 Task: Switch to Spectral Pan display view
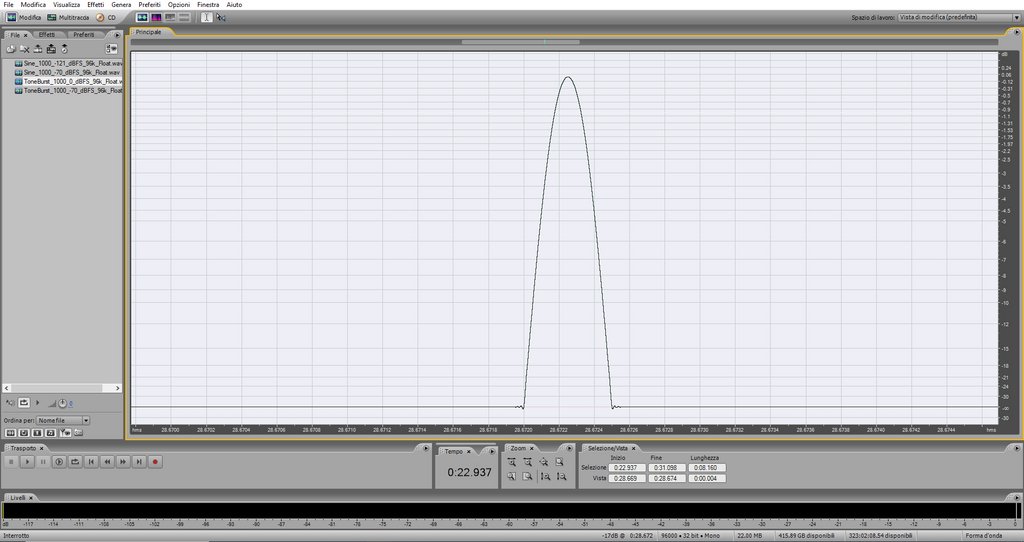tap(170, 18)
